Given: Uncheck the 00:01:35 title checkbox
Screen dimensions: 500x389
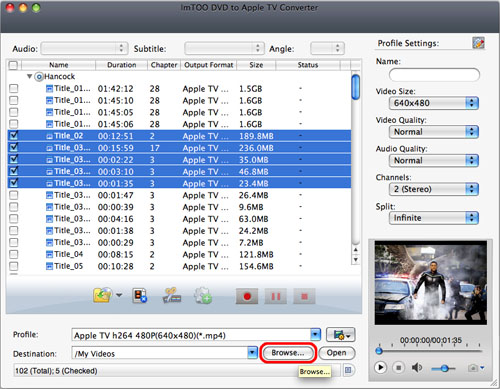Looking at the screenshot, I should coord(14,183).
